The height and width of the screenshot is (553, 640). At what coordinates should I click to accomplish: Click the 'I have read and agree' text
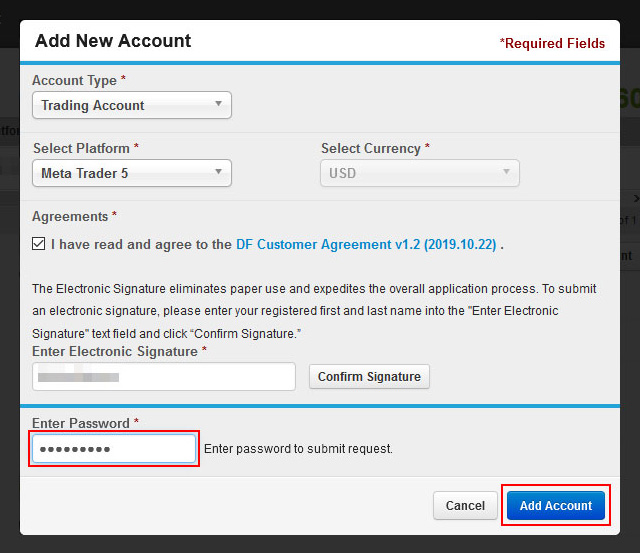[x=141, y=244]
